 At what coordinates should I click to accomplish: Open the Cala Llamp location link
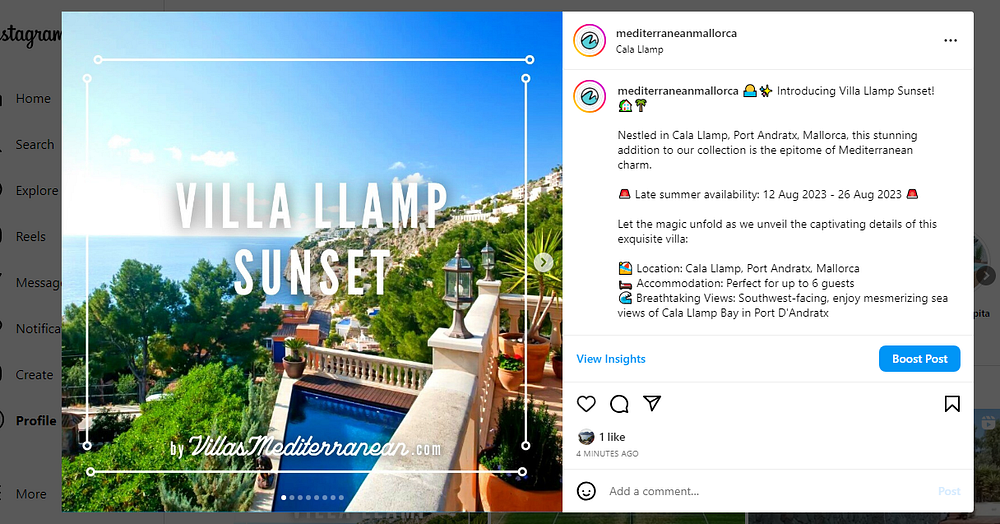(x=639, y=49)
